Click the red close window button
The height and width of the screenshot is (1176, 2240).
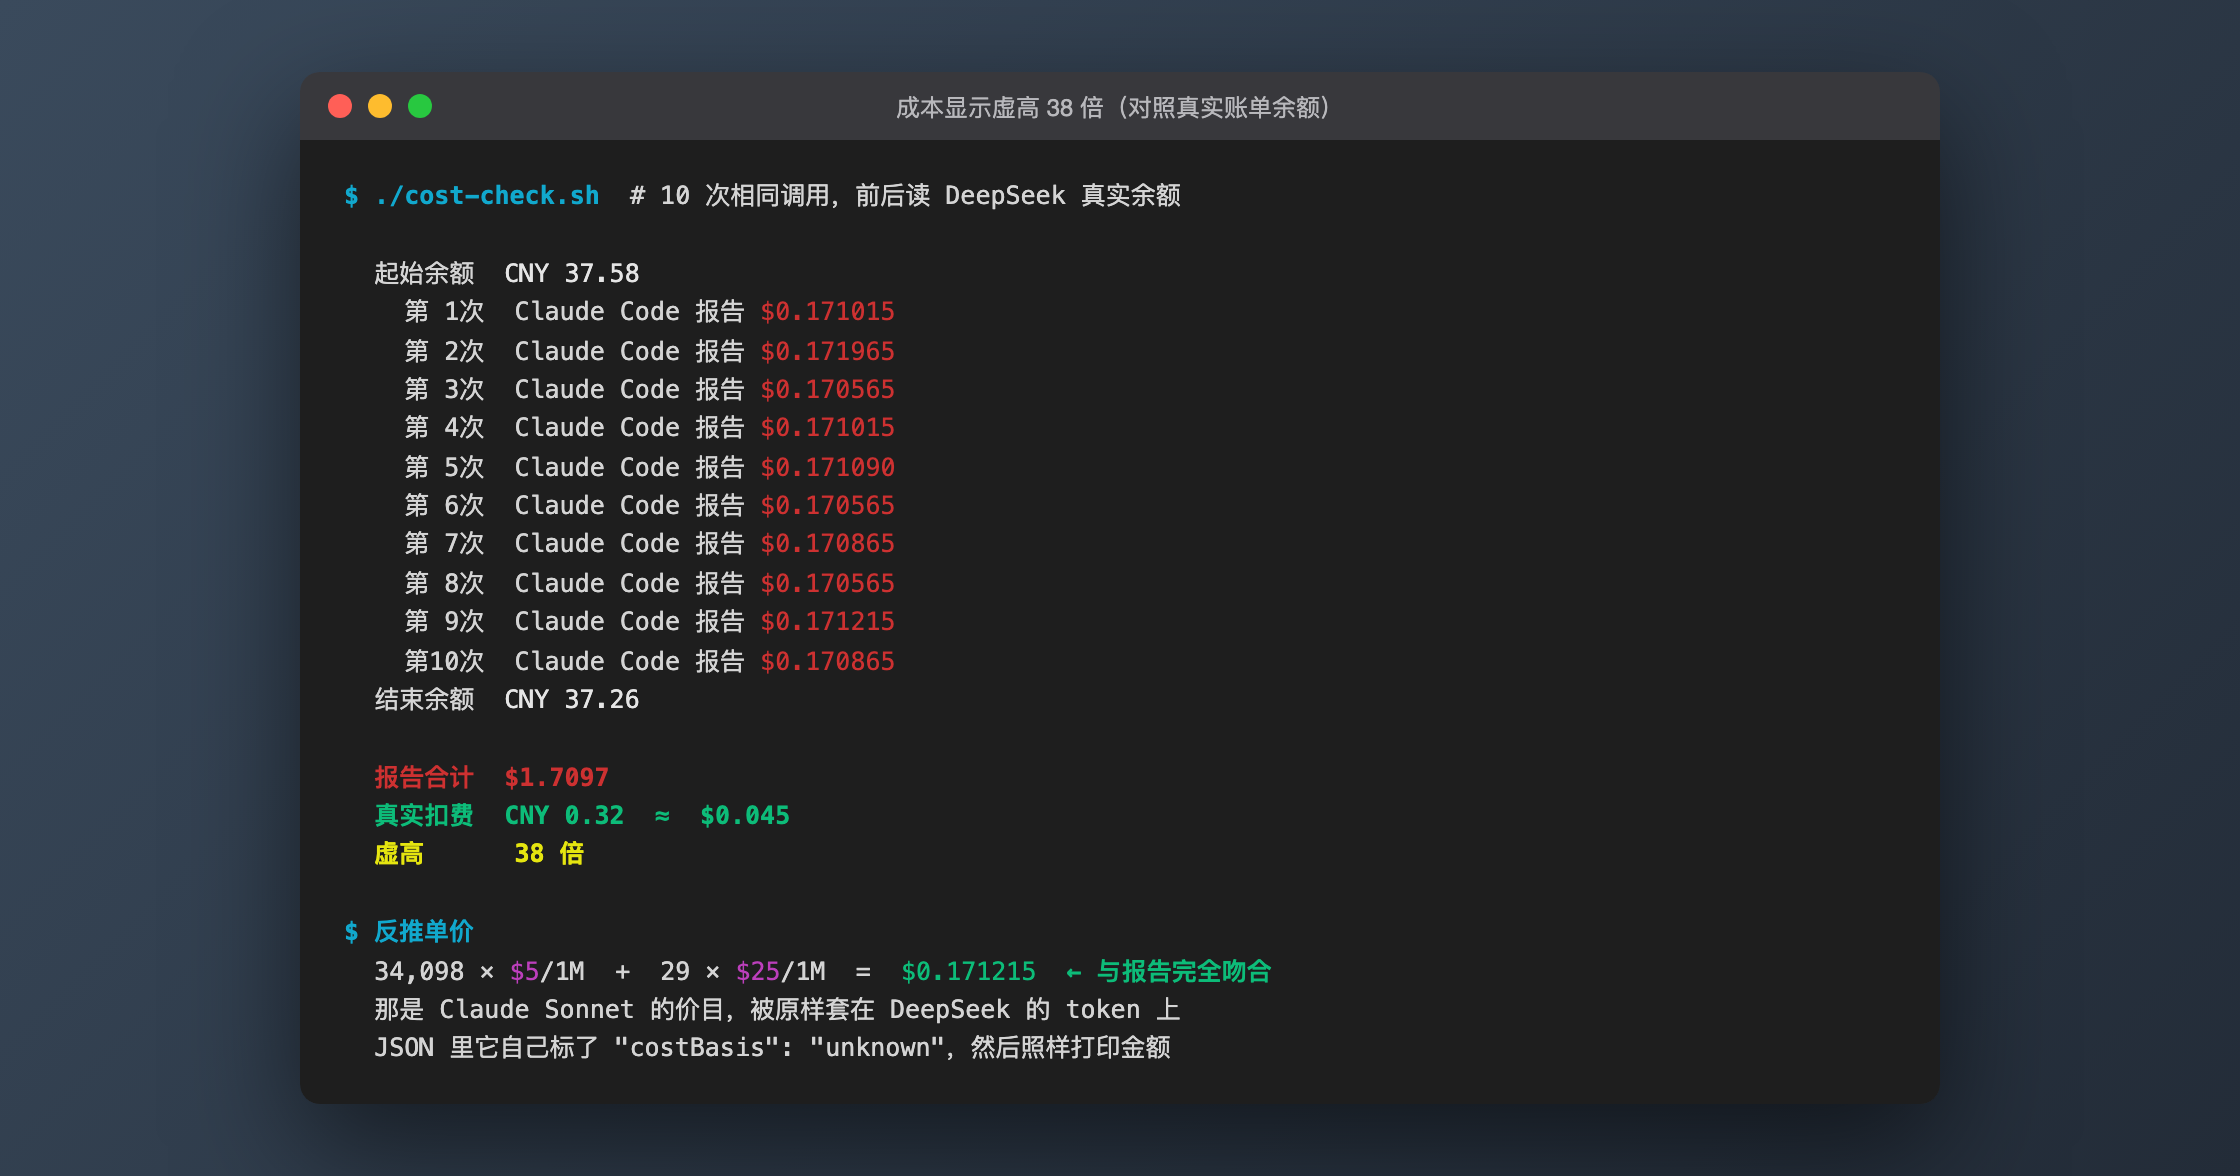340,106
